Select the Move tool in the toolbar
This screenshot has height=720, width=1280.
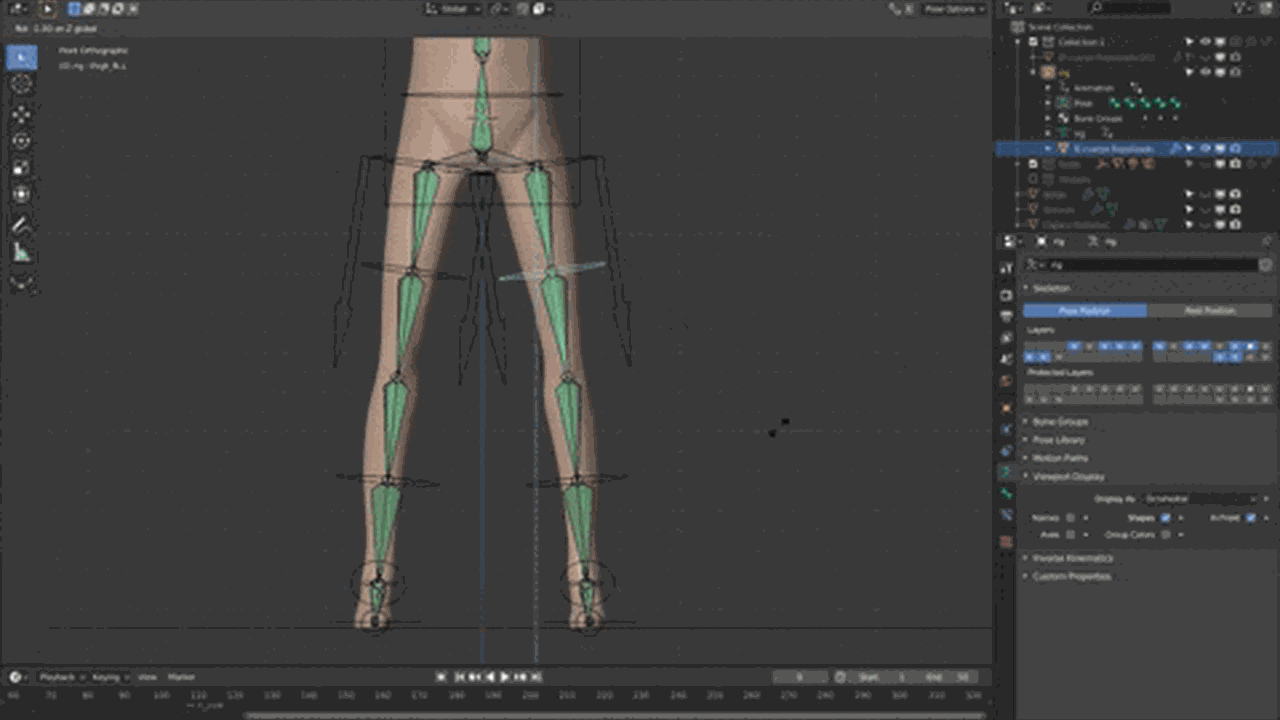pos(22,112)
